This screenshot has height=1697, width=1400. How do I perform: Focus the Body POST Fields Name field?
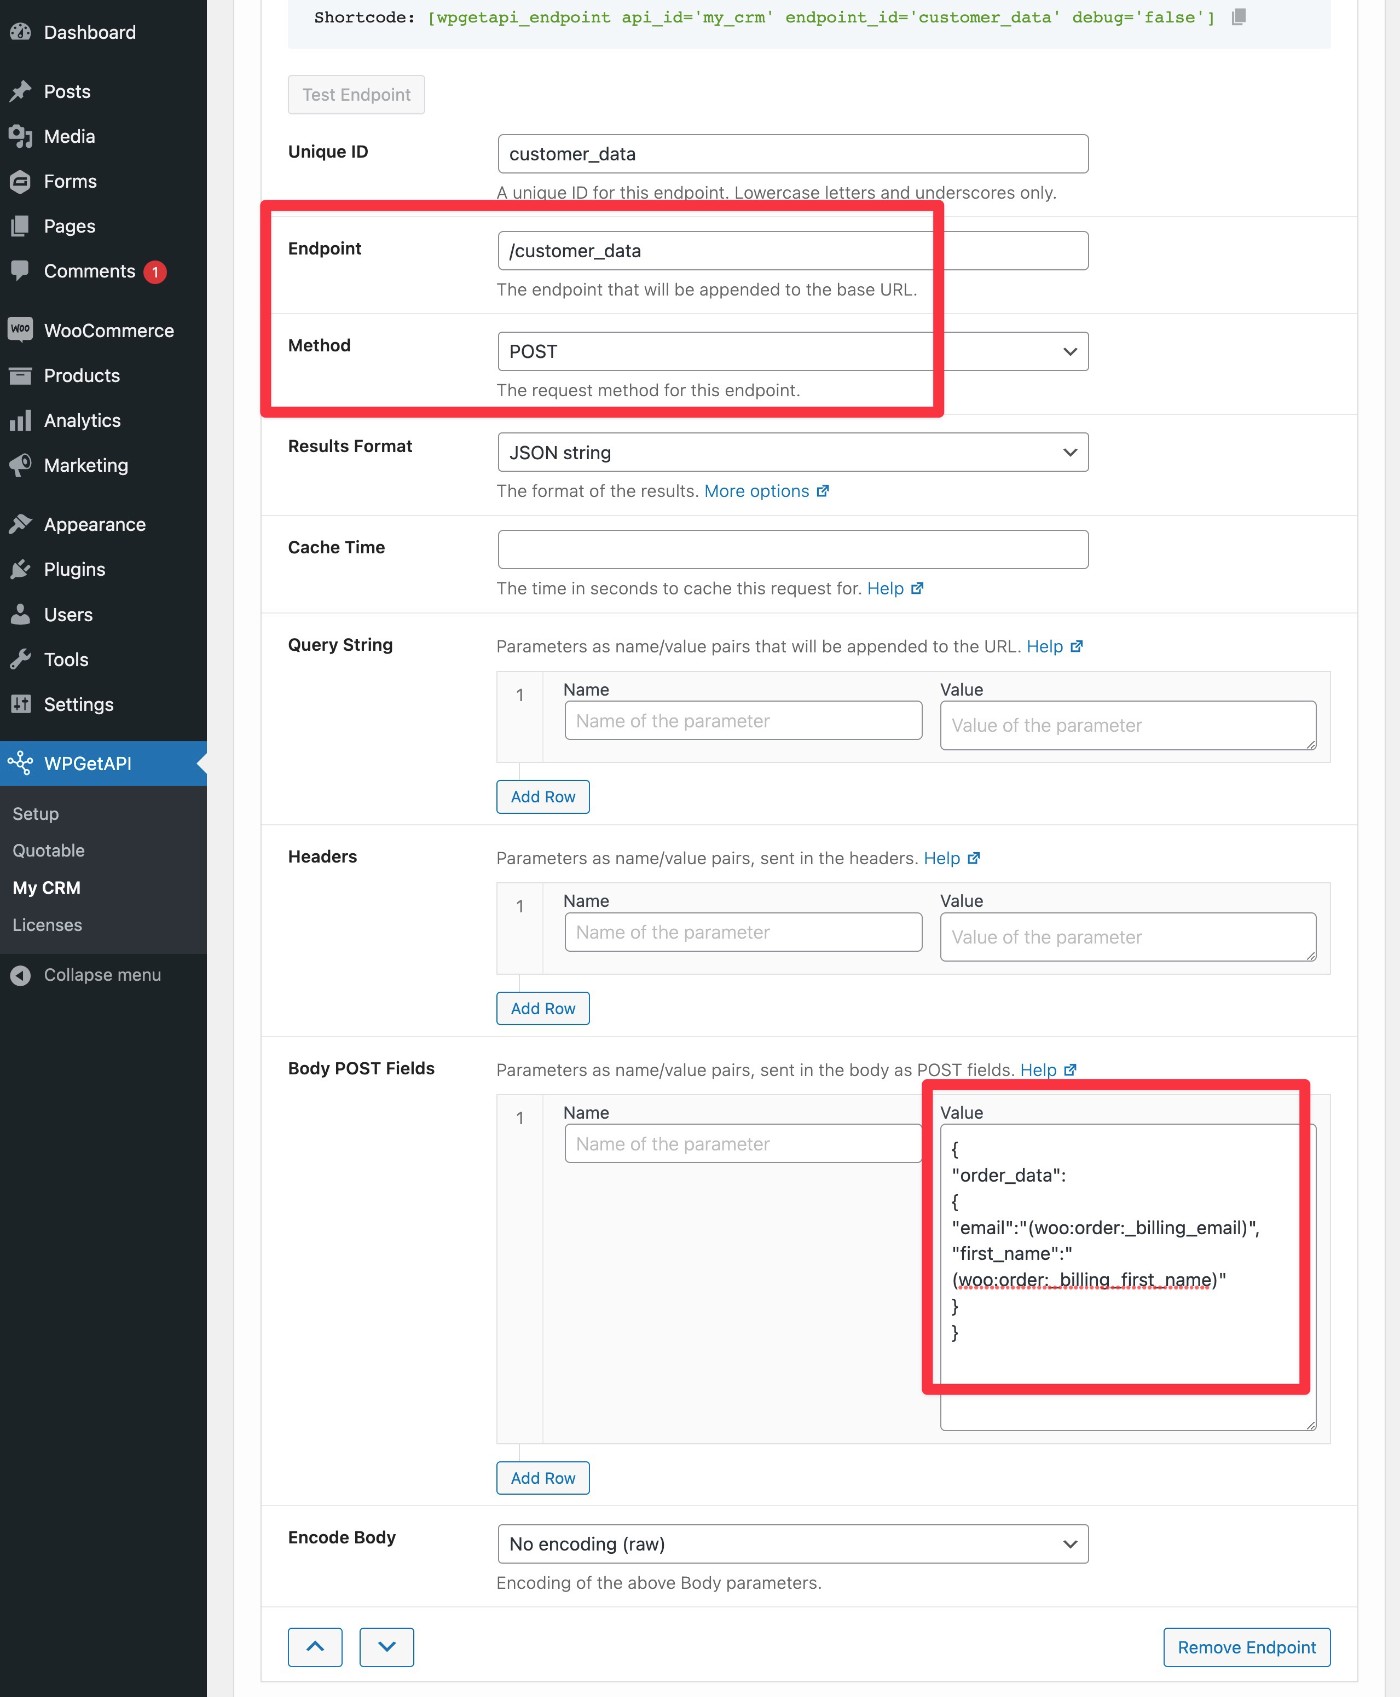743,1143
